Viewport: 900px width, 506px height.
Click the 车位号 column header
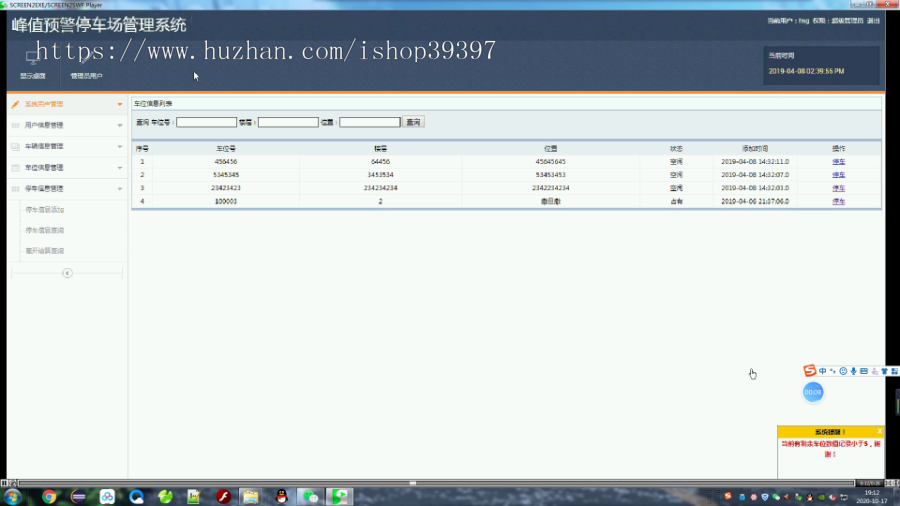click(226, 149)
